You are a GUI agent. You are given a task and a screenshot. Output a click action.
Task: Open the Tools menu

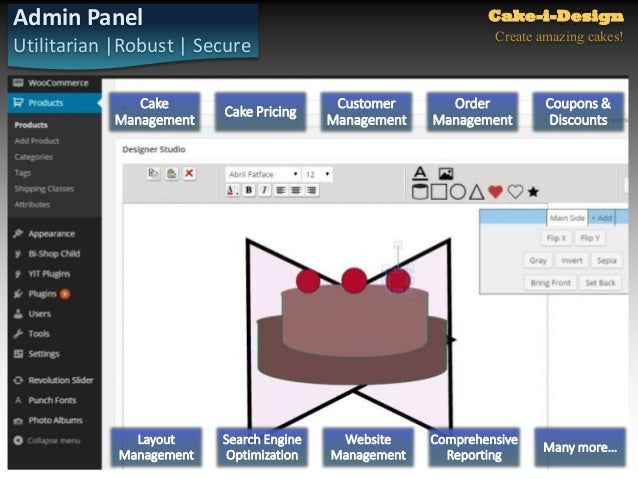(x=55, y=334)
